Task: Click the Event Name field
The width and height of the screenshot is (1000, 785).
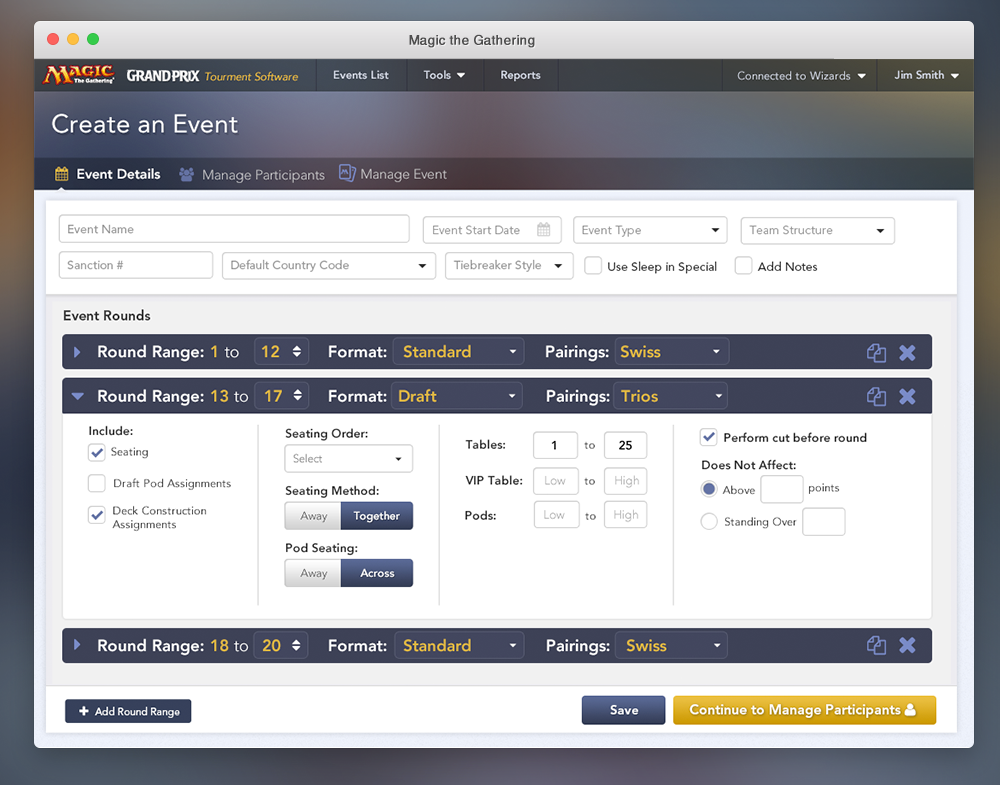Action: 234,229
